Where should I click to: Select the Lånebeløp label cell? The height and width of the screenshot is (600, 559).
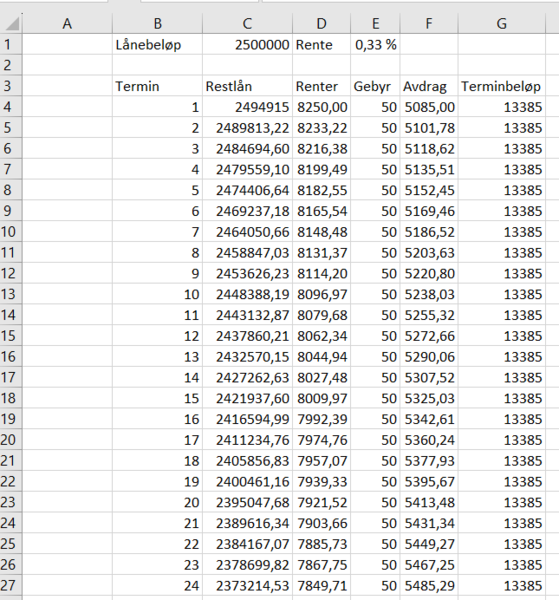pos(157,44)
